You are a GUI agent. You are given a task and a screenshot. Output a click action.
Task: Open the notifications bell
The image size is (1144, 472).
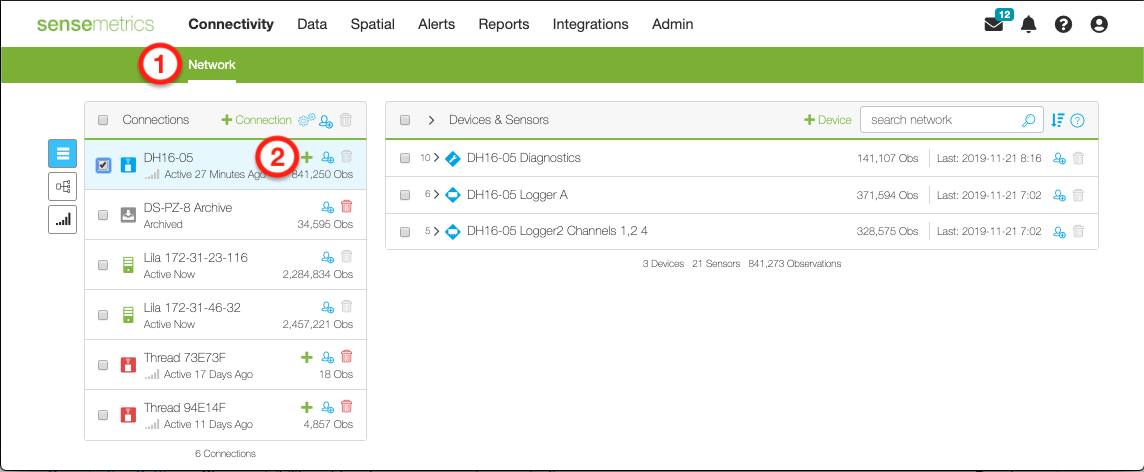[x=1028, y=24]
